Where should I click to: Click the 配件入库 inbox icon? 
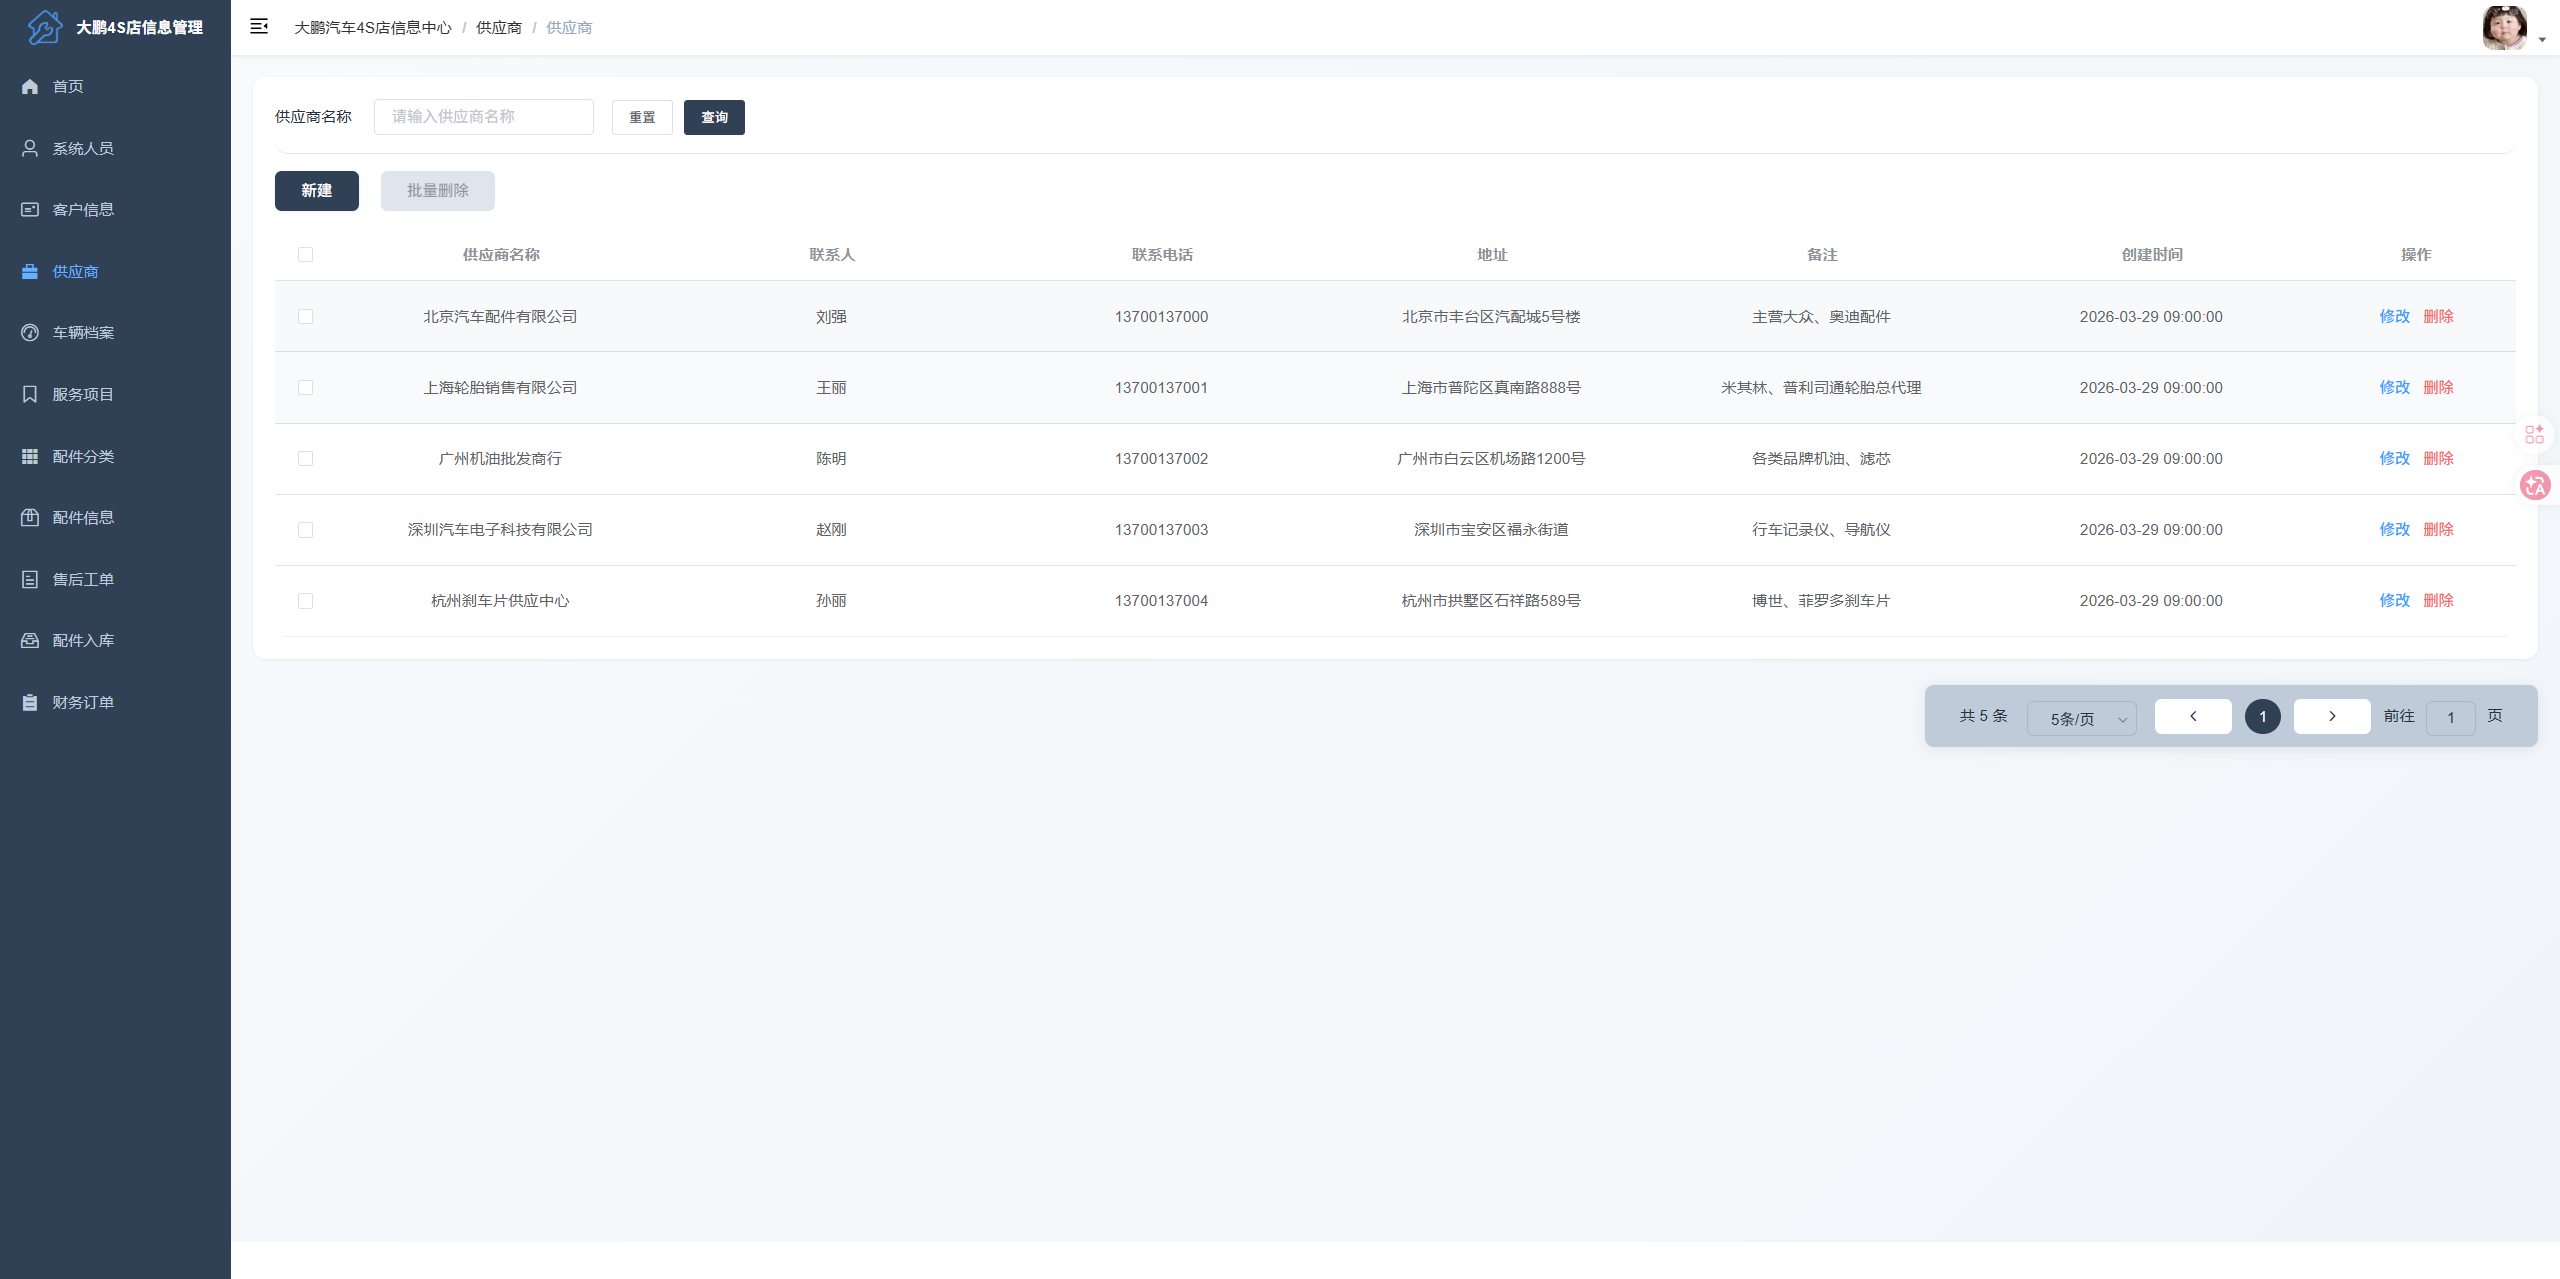tap(30, 641)
